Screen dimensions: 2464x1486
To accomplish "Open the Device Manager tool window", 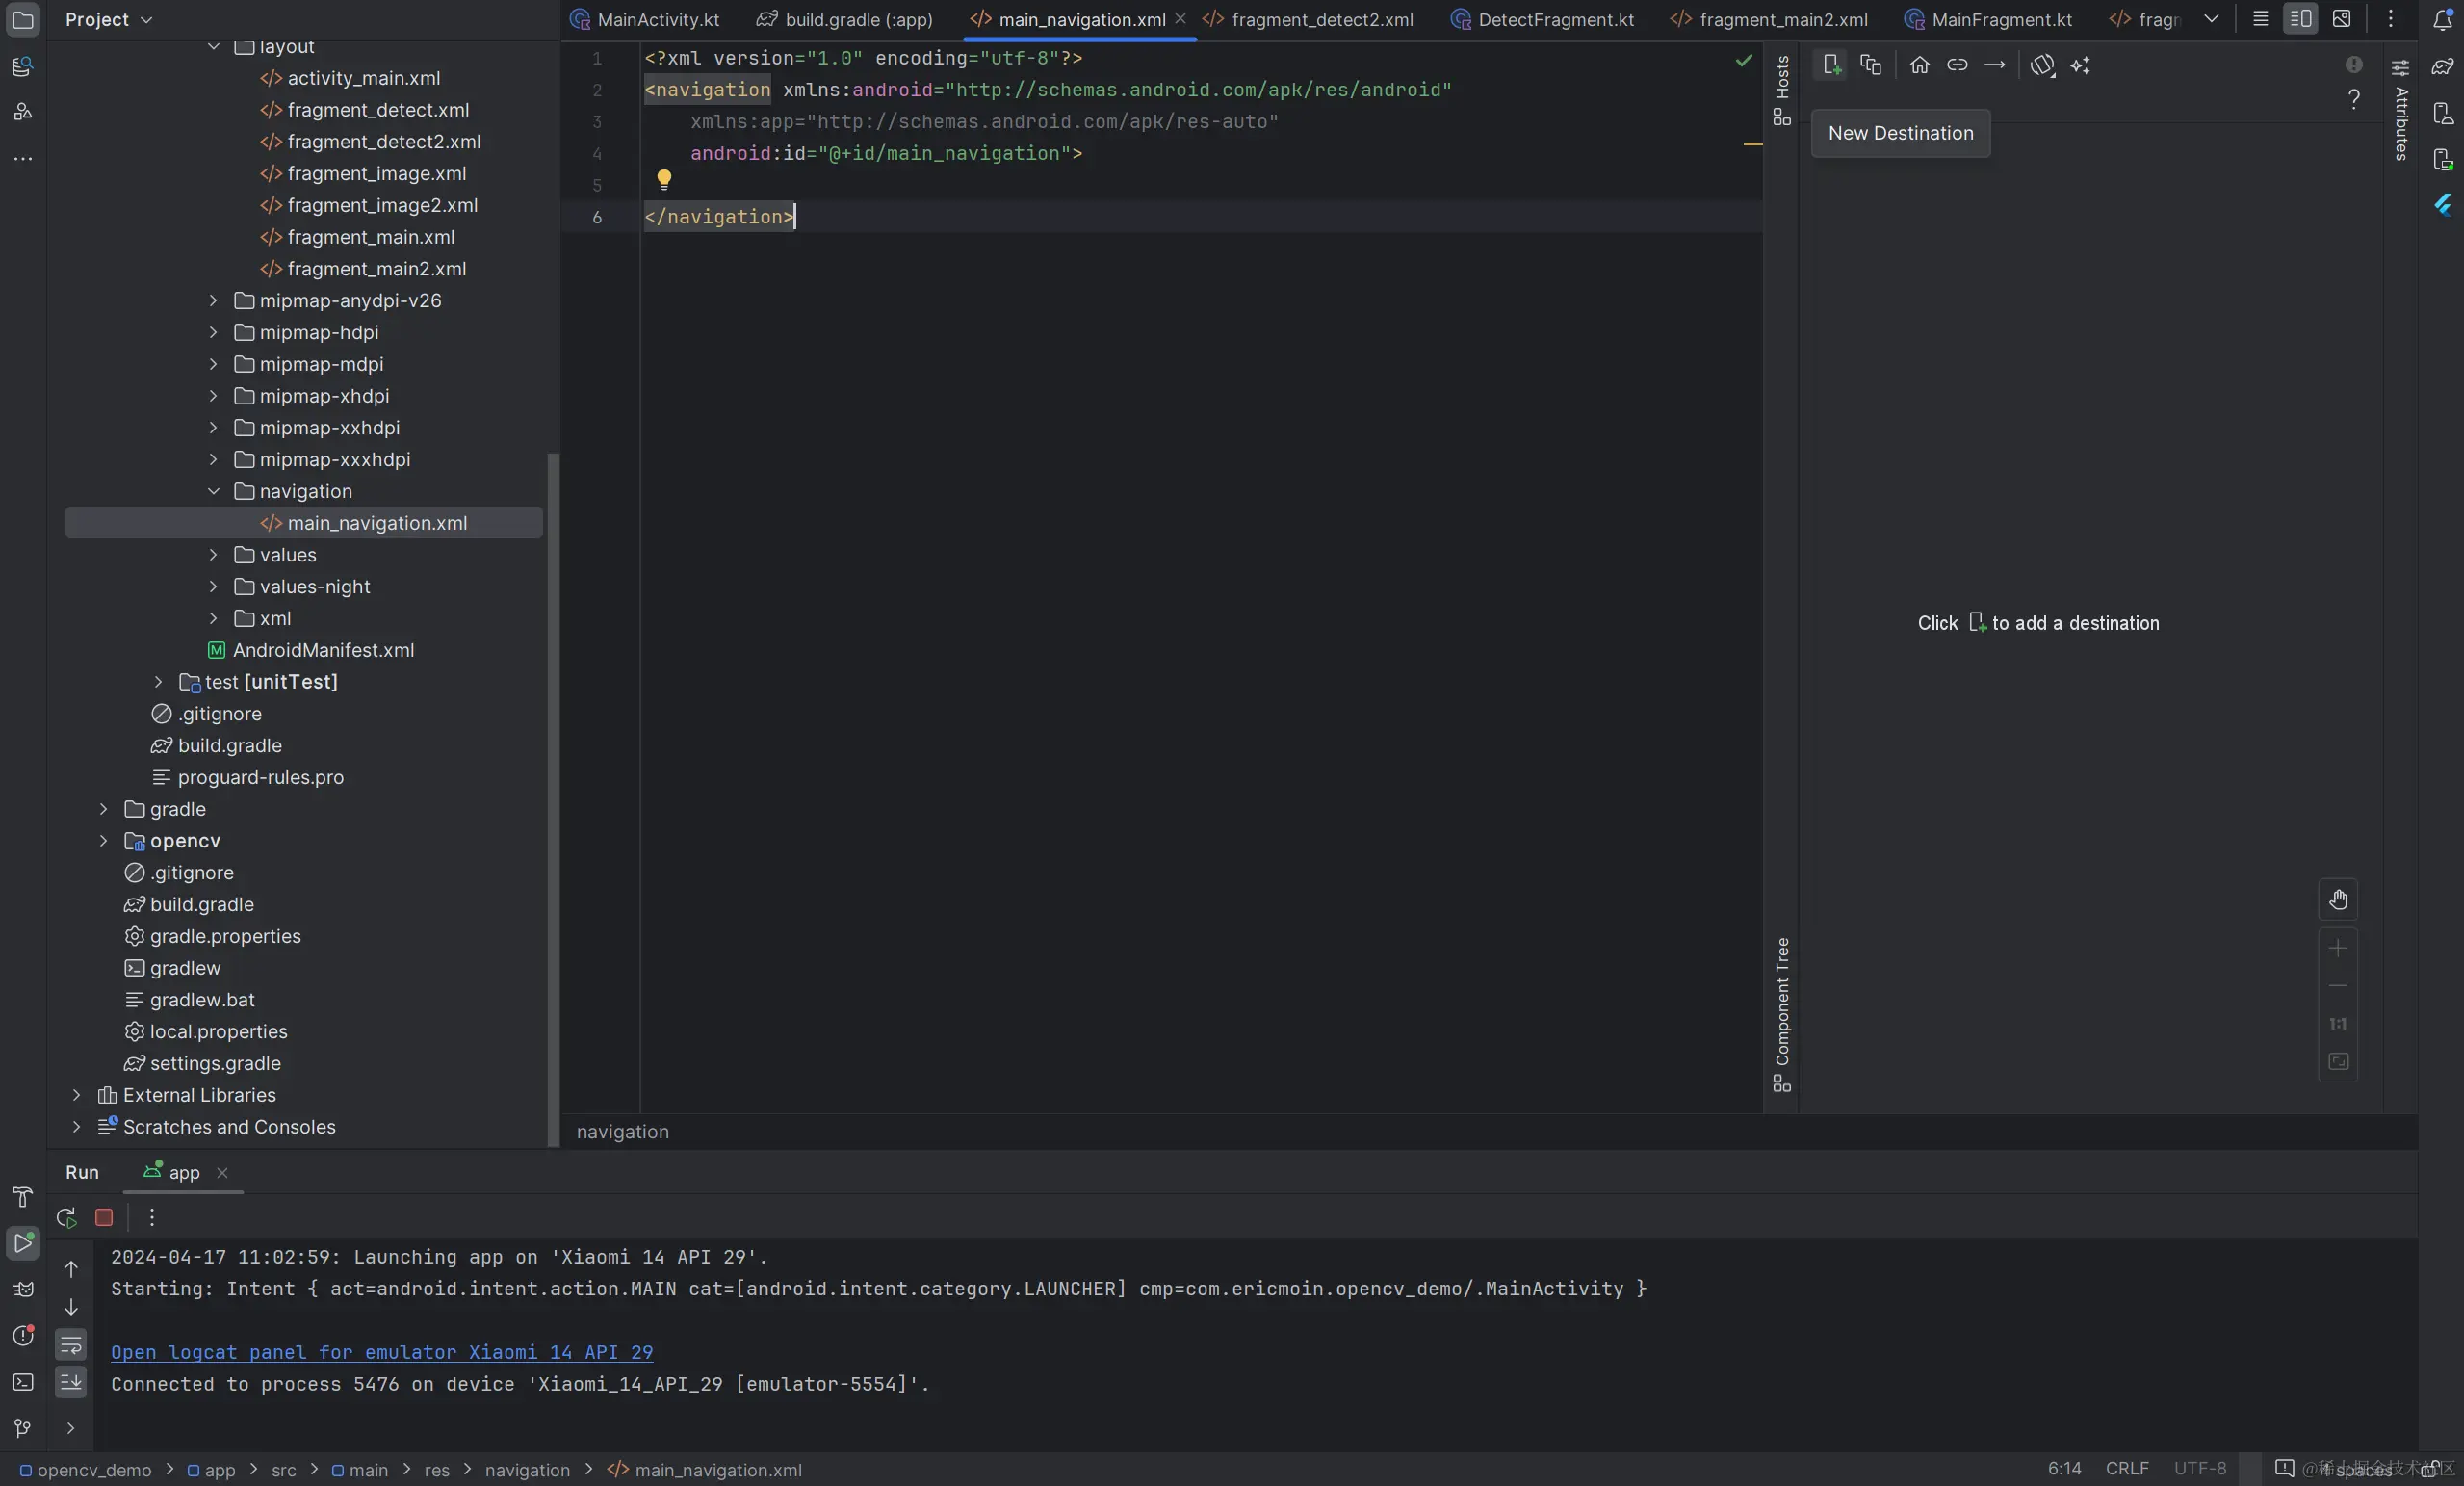I will (x=2442, y=113).
